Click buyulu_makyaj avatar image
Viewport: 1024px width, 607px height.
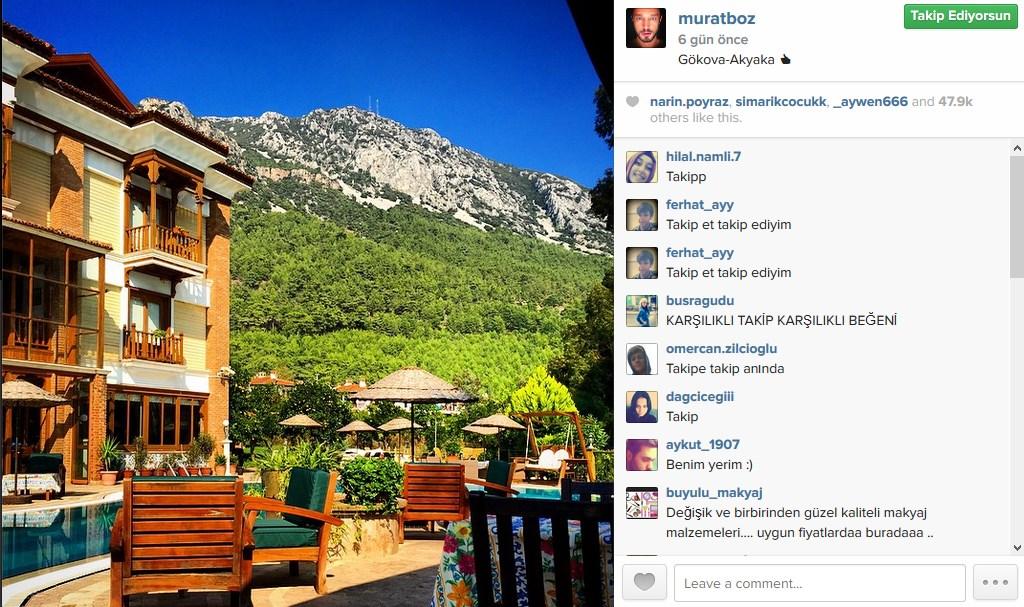pos(641,502)
